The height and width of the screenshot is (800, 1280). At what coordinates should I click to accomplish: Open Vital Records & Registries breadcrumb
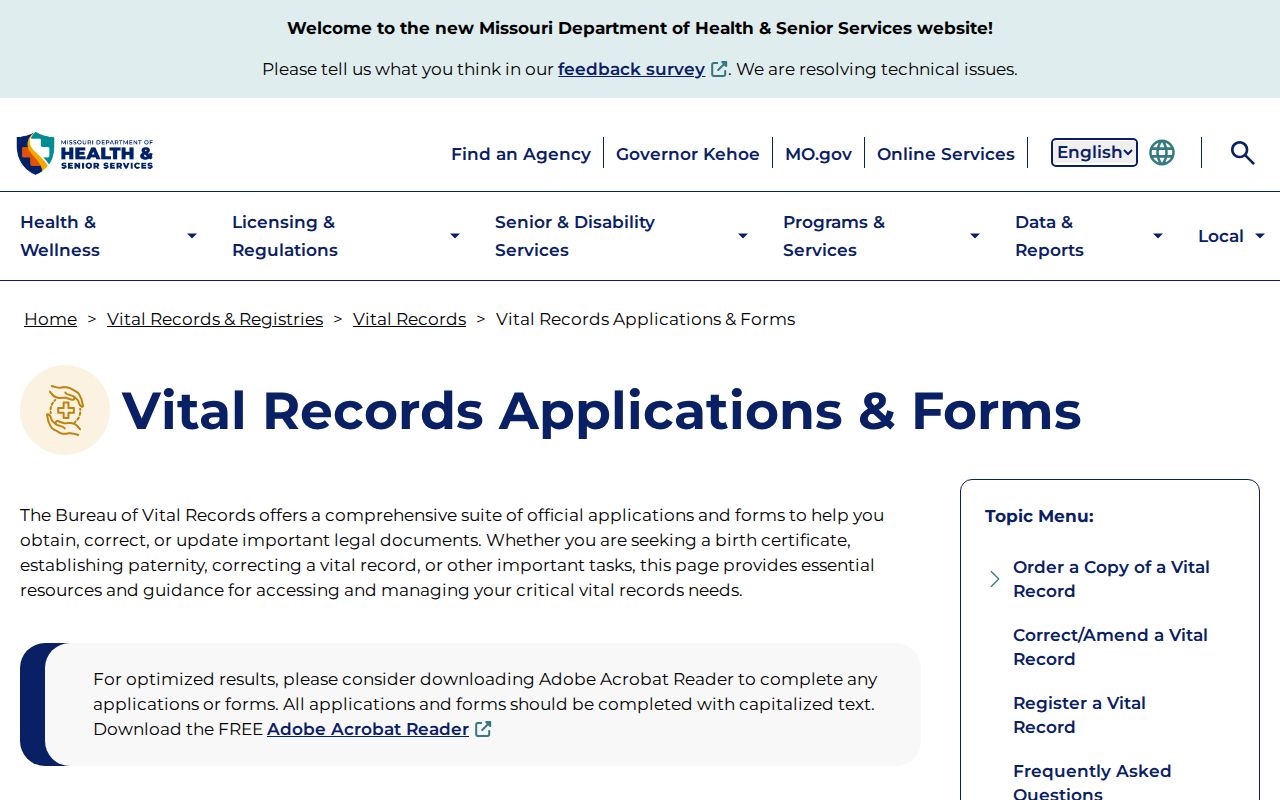point(215,319)
